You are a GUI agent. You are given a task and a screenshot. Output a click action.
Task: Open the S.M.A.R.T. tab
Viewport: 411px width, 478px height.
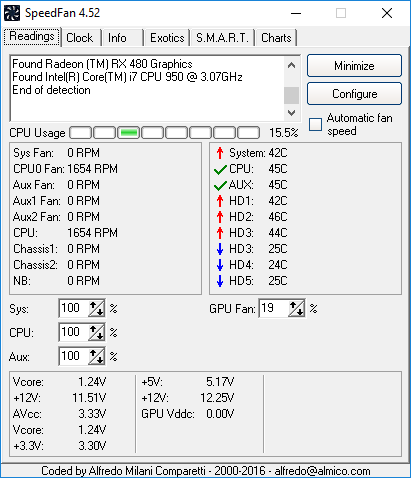point(222,38)
